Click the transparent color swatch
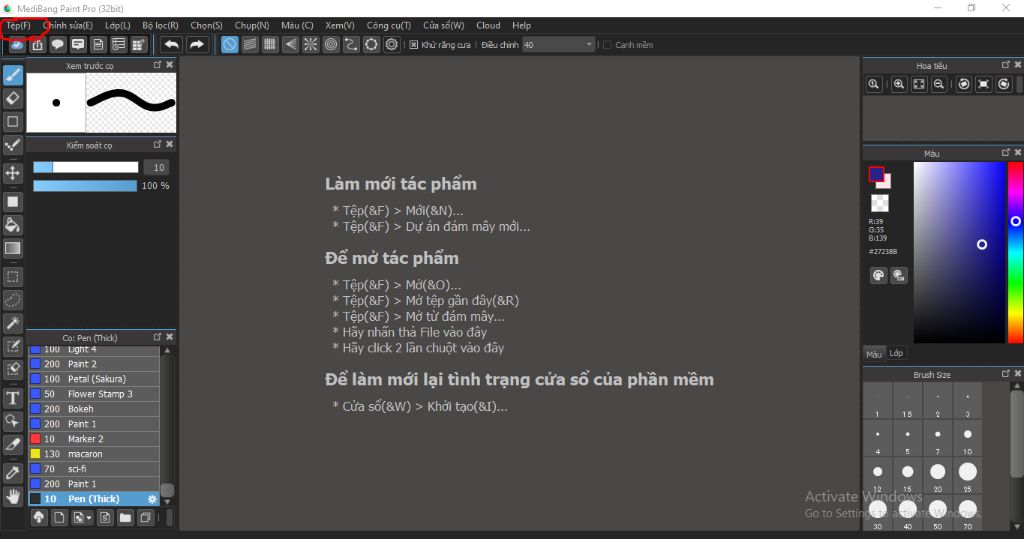 (880, 203)
